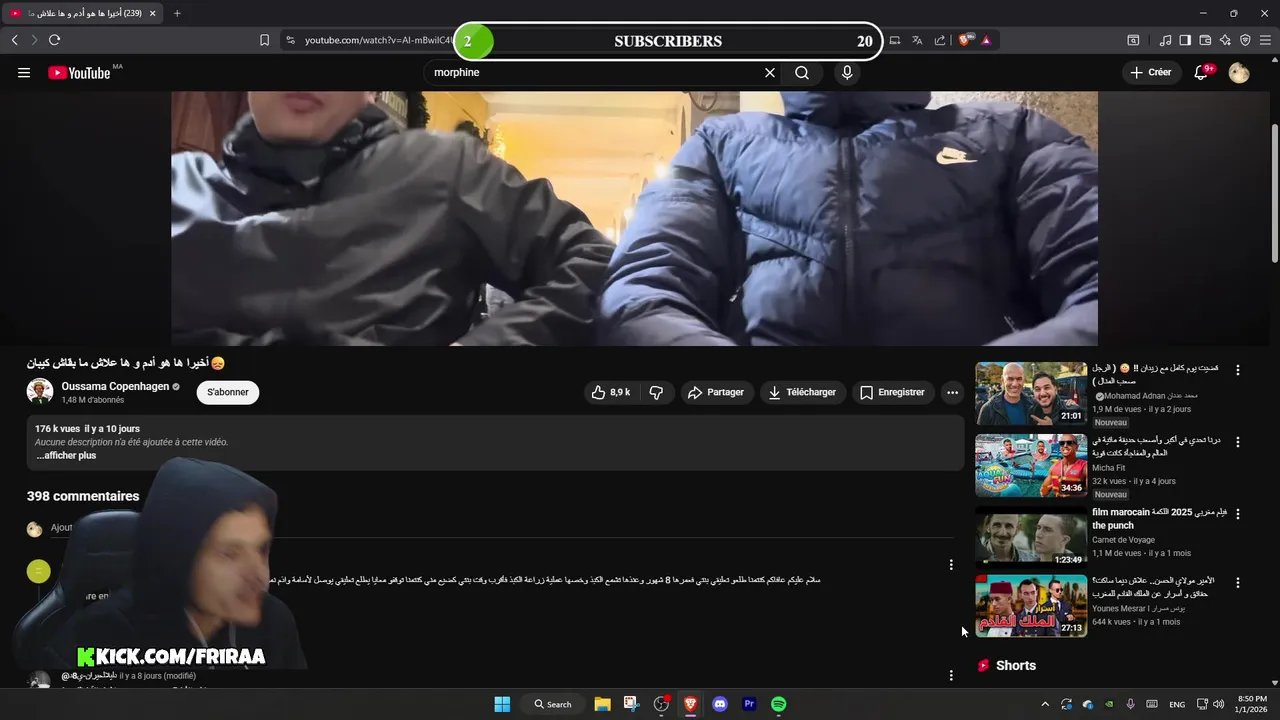Image resolution: width=1280 pixels, height=720 pixels.
Task: Share this page from address bar
Action: click(940, 40)
